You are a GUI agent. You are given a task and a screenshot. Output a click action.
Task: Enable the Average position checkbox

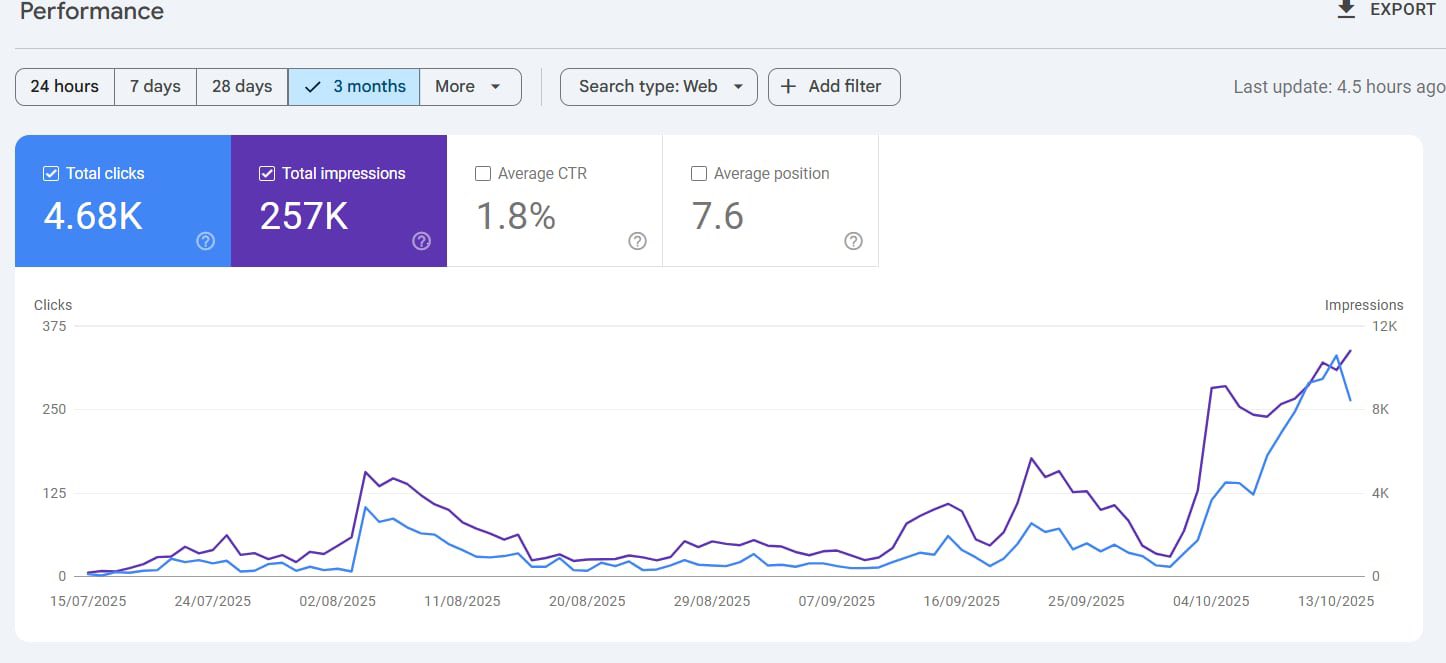[x=699, y=173]
